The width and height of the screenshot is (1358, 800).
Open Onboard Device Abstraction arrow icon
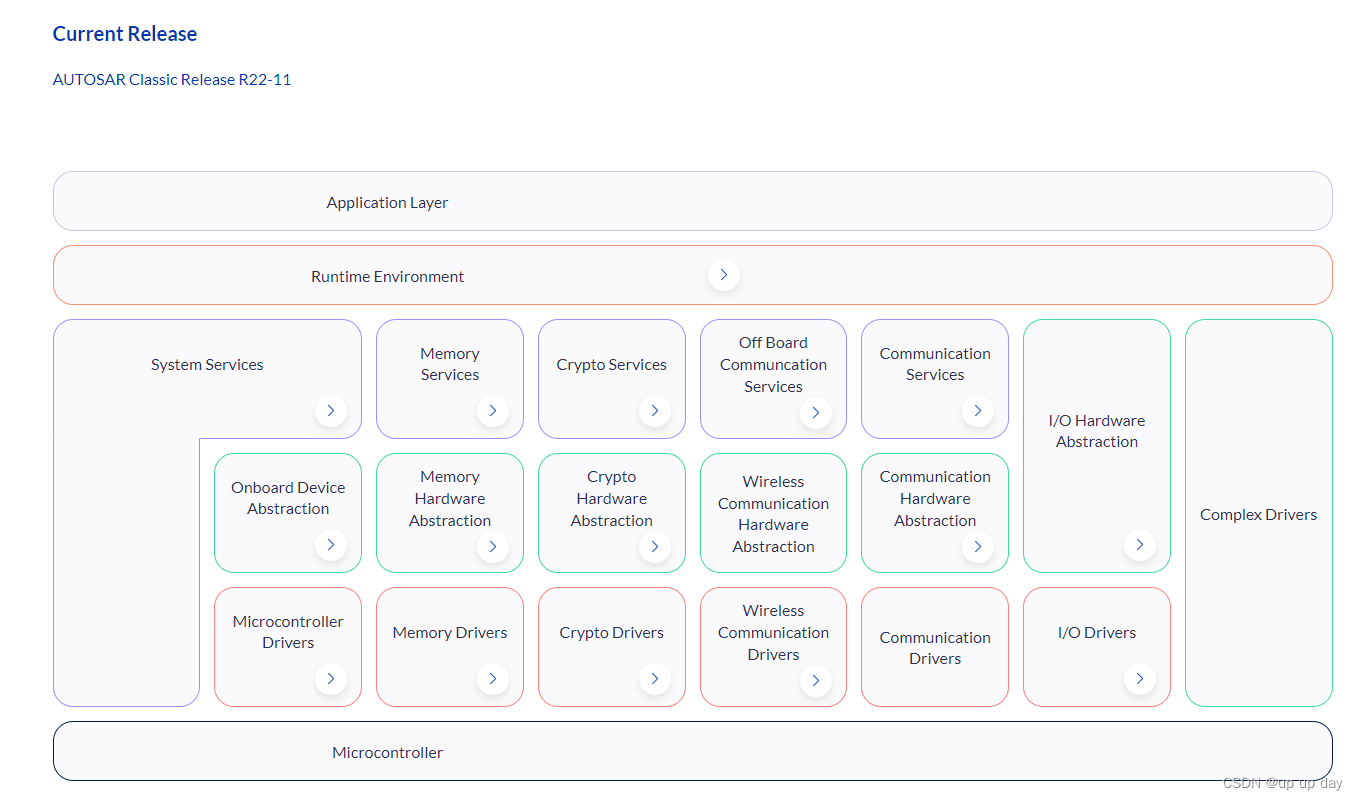pos(330,545)
